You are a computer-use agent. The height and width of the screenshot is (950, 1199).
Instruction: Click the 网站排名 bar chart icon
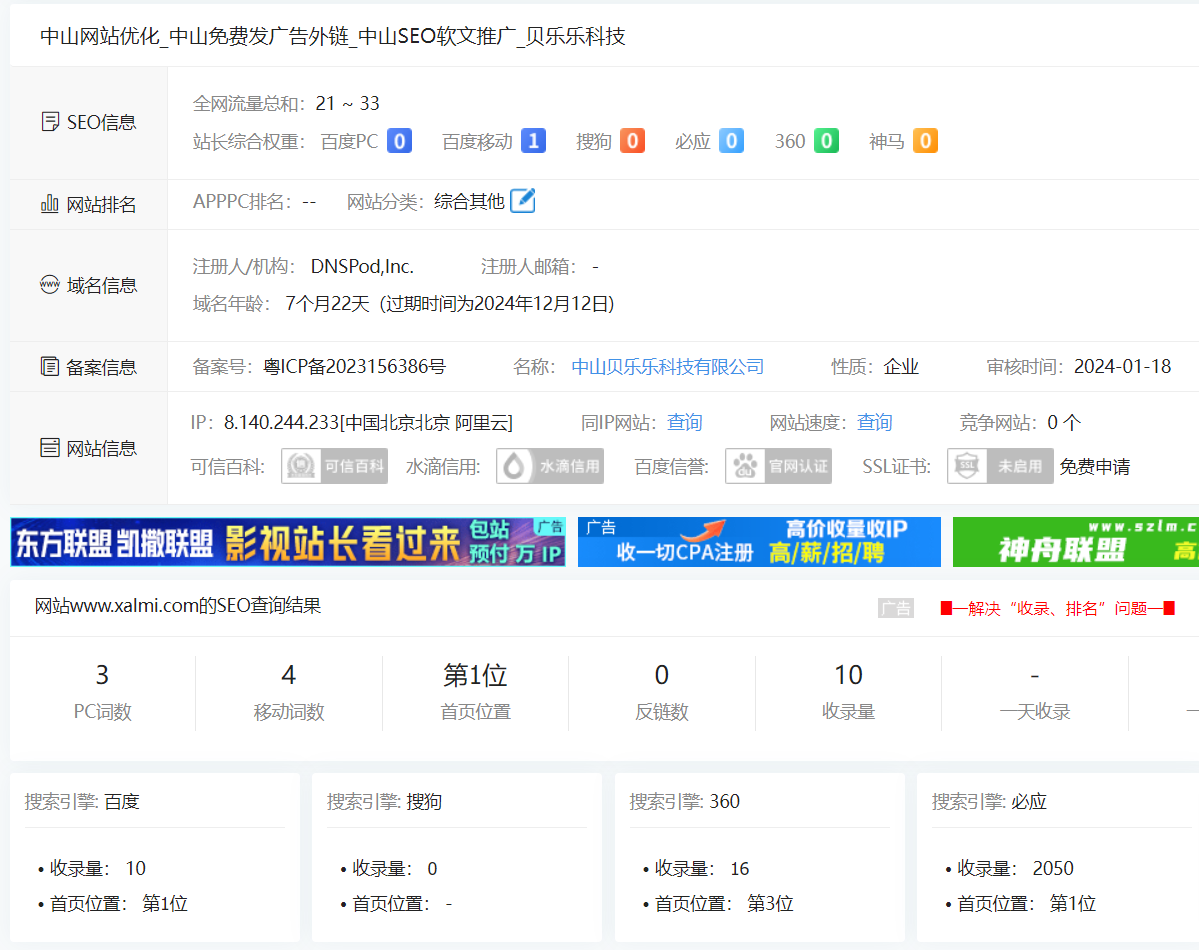point(50,203)
